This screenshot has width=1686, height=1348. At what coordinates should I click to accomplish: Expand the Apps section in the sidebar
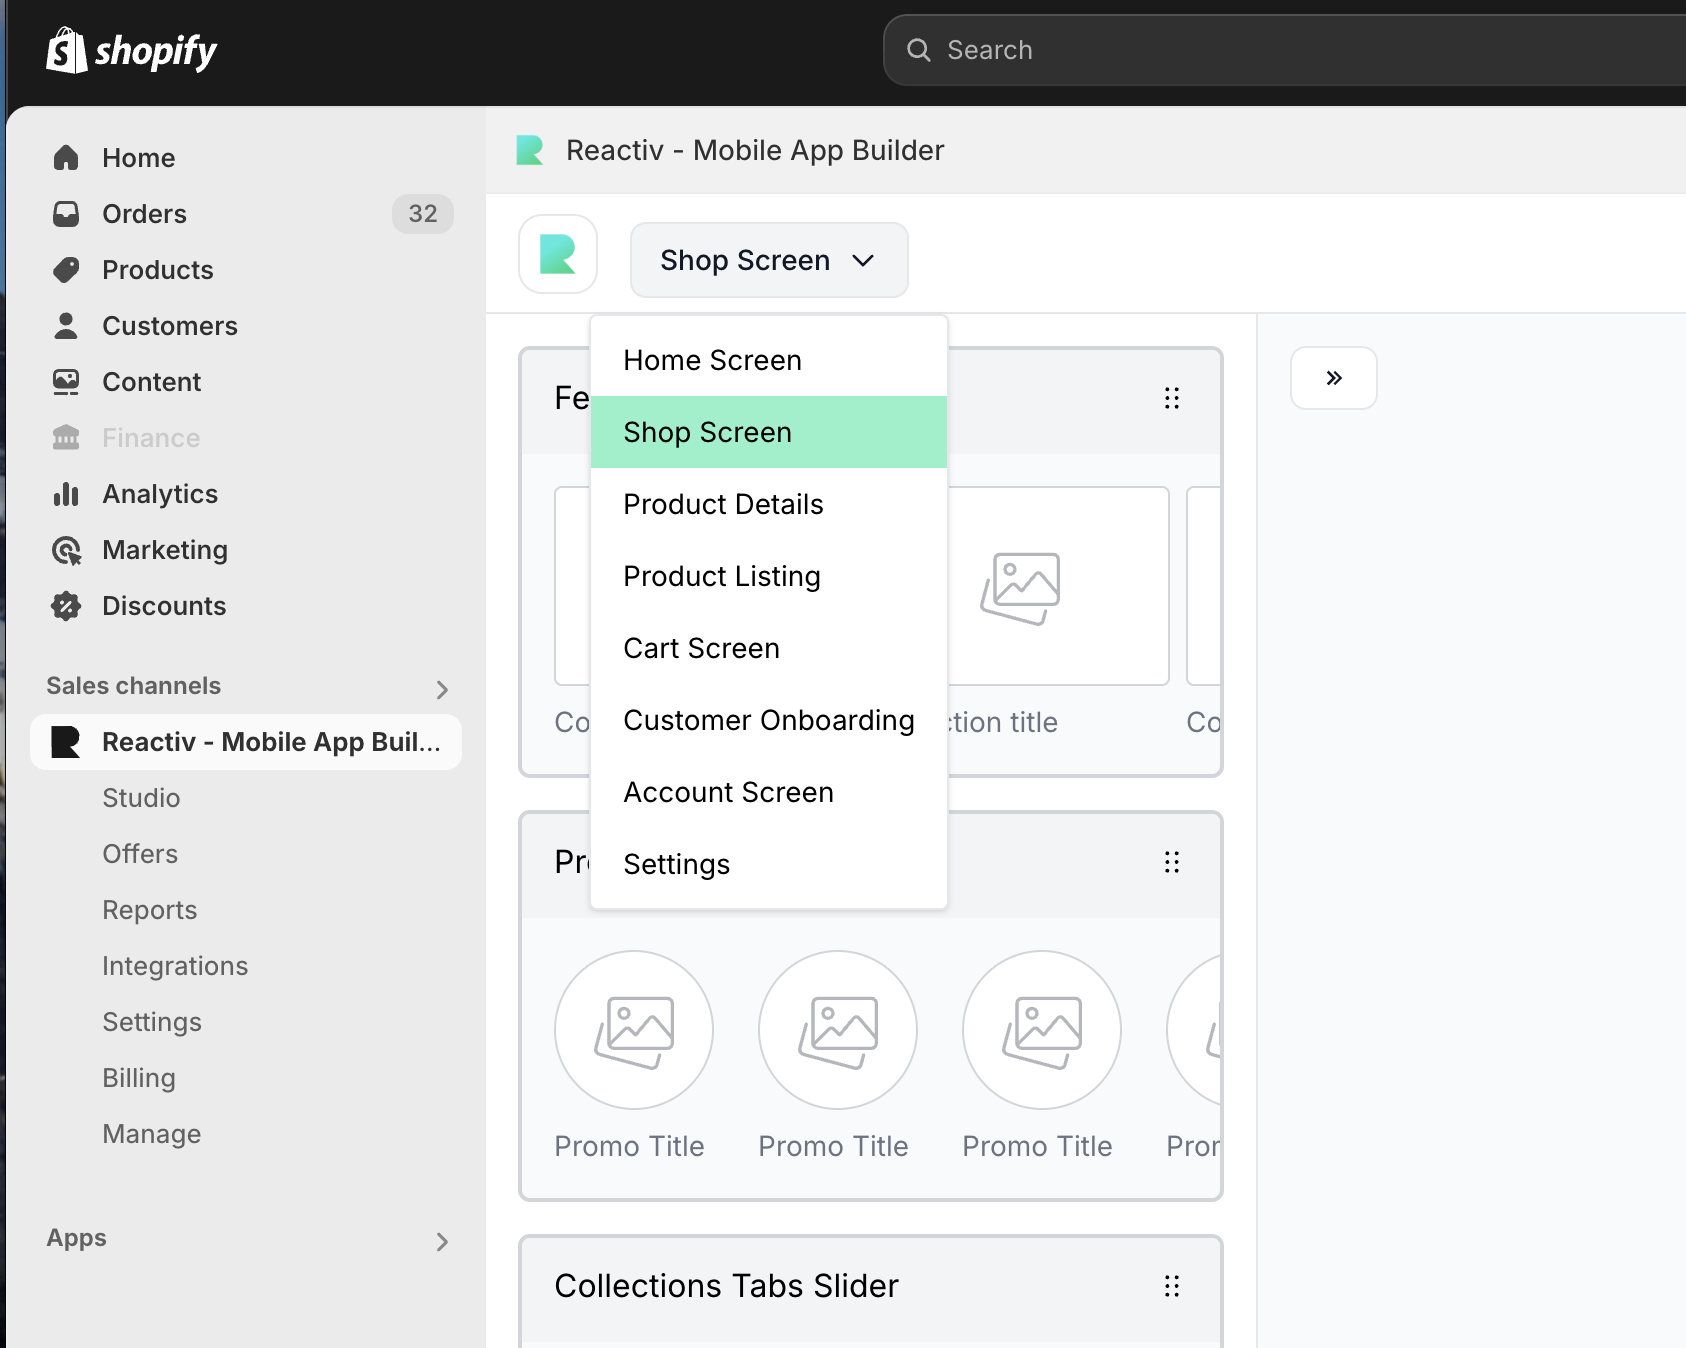[442, 1241]
